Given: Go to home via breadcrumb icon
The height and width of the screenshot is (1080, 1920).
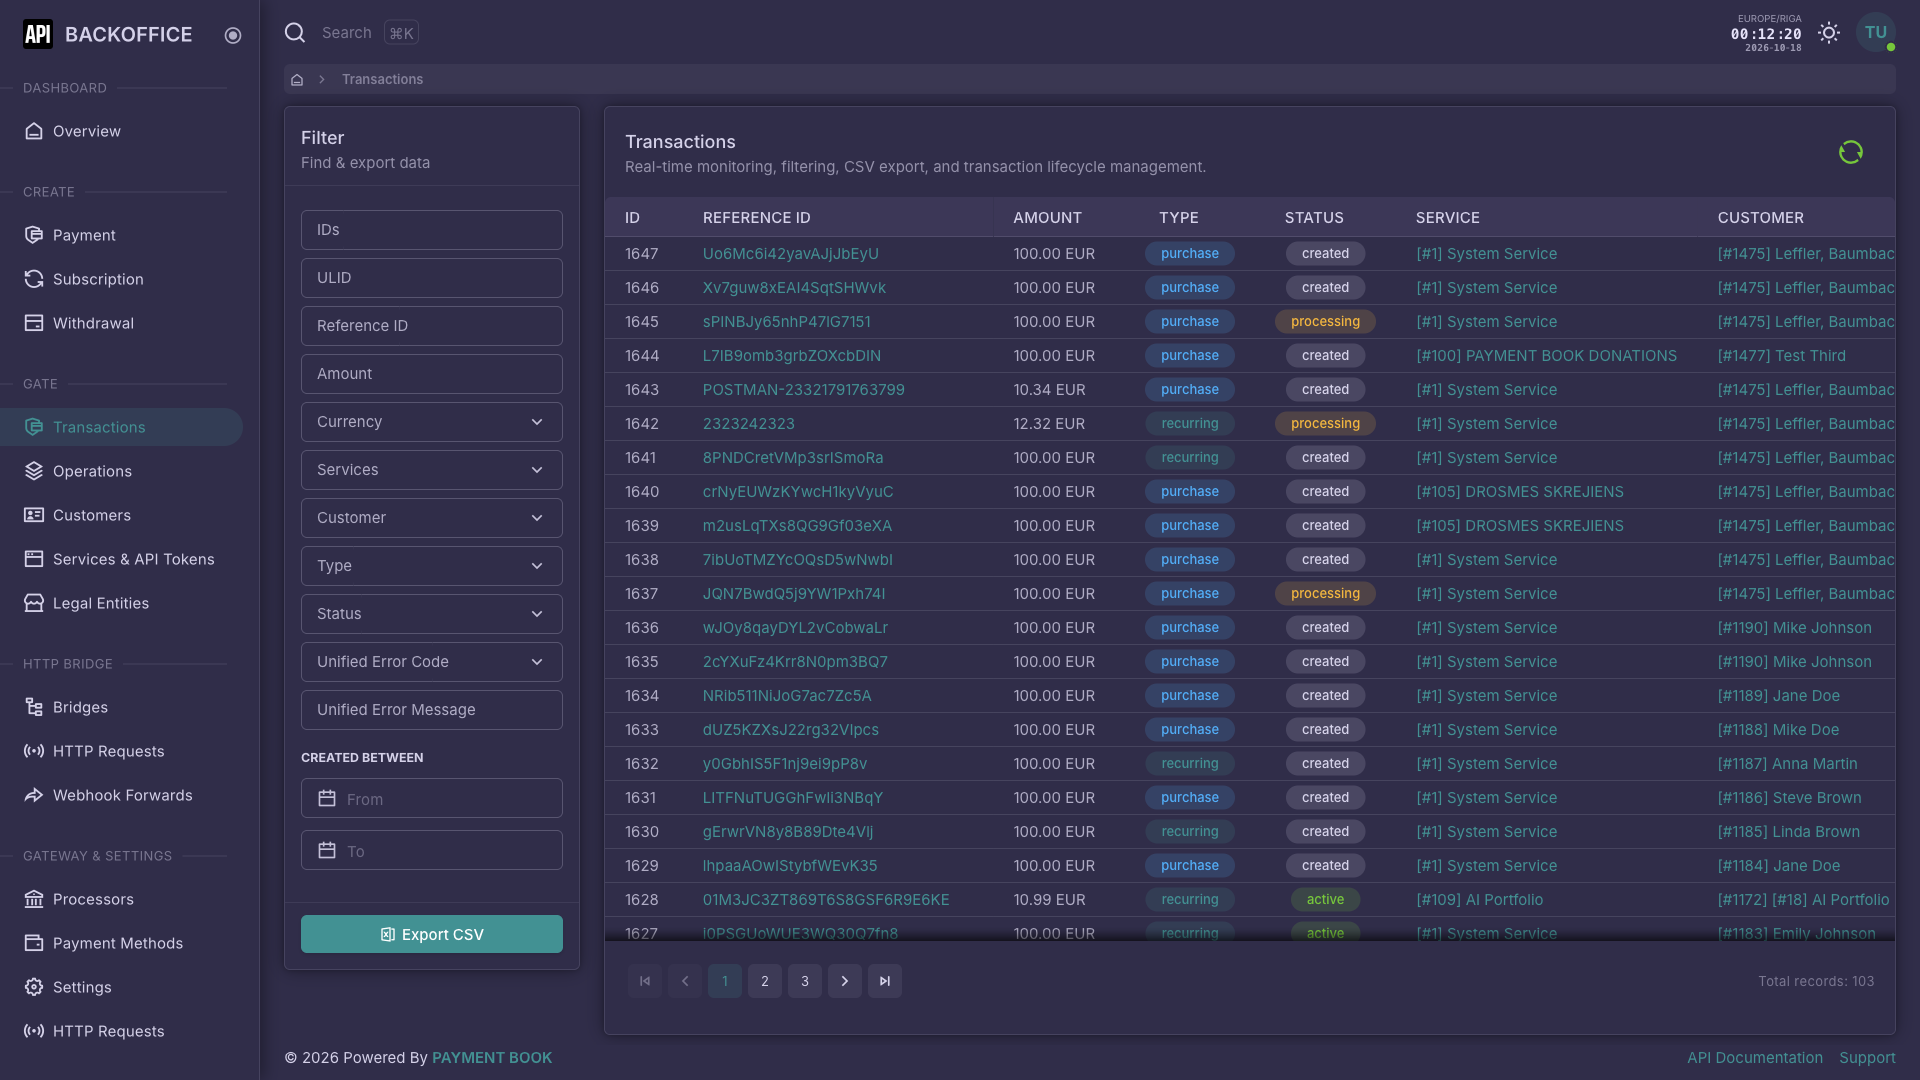Looking at the screenshot, I should pos(297,80).
